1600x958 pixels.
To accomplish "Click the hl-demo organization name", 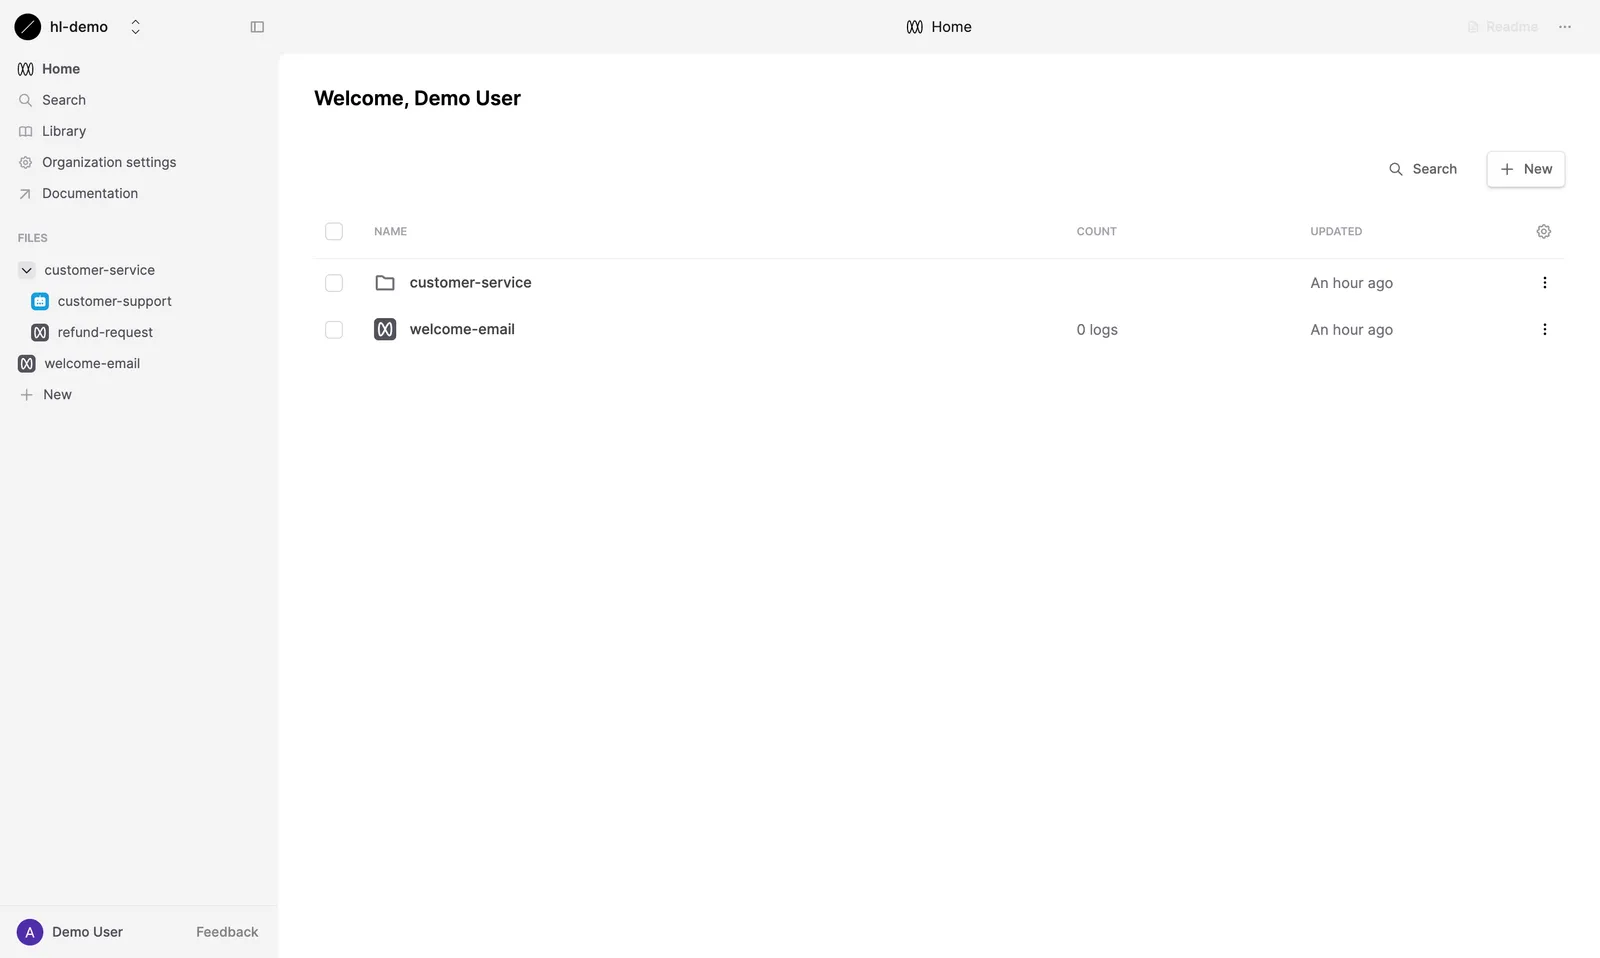I will [x=79, y=27].
